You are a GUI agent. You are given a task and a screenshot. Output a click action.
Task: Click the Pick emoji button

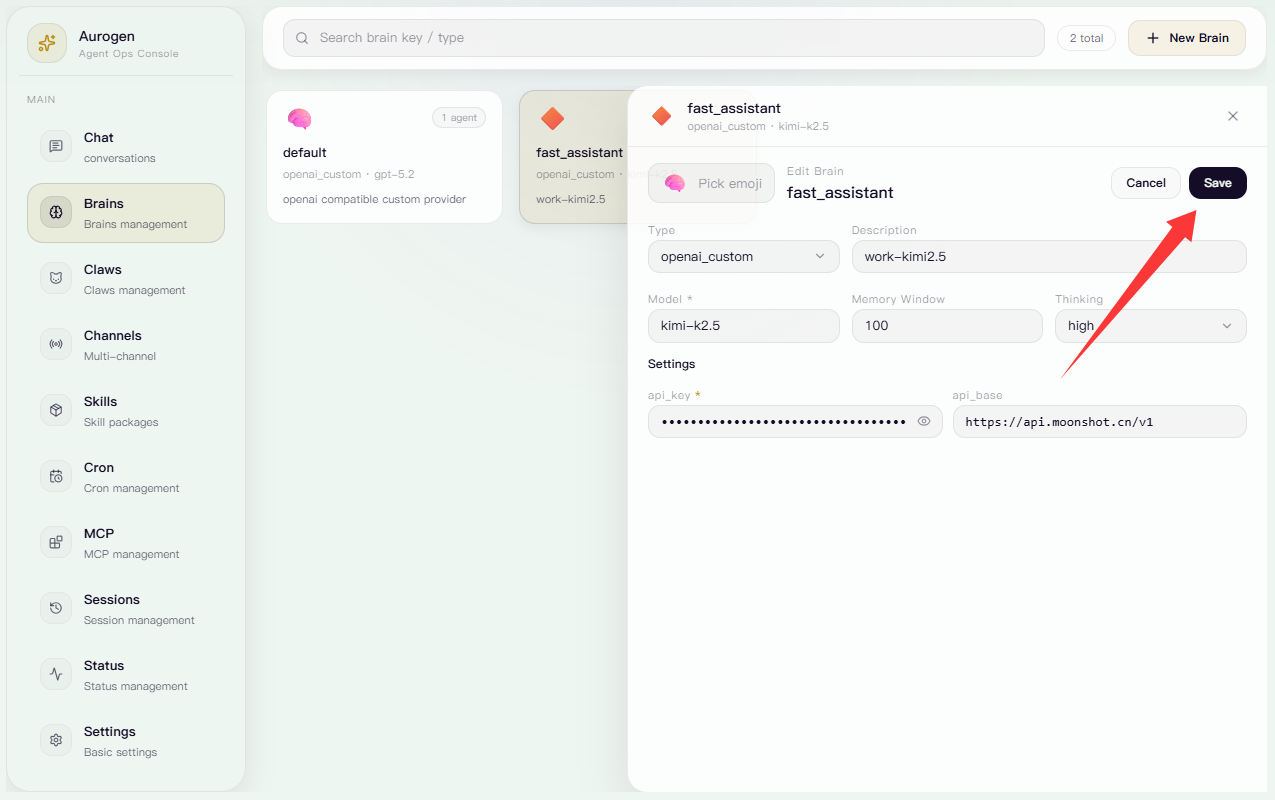711,183
